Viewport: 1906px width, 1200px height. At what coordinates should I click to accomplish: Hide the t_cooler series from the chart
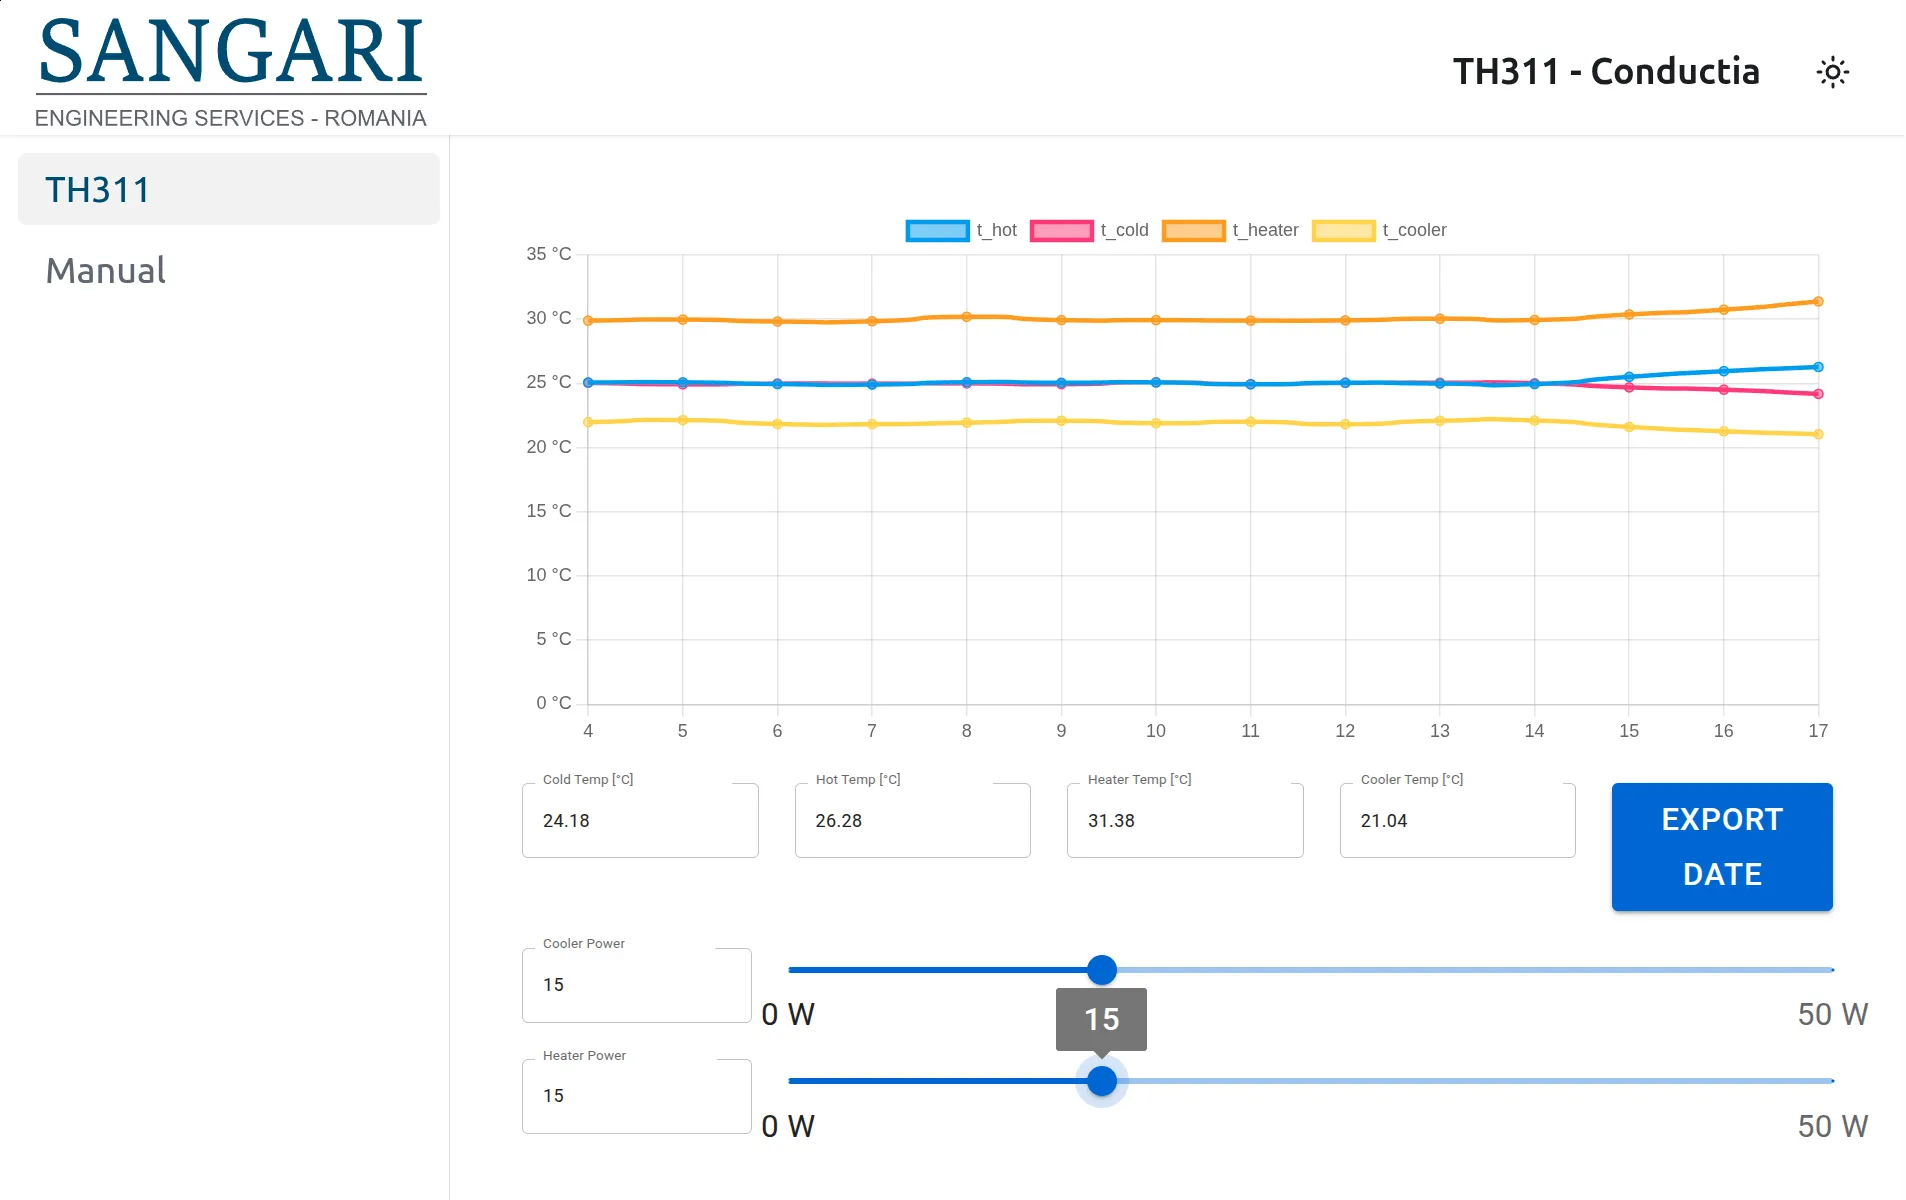click(x=1413, y=230)
